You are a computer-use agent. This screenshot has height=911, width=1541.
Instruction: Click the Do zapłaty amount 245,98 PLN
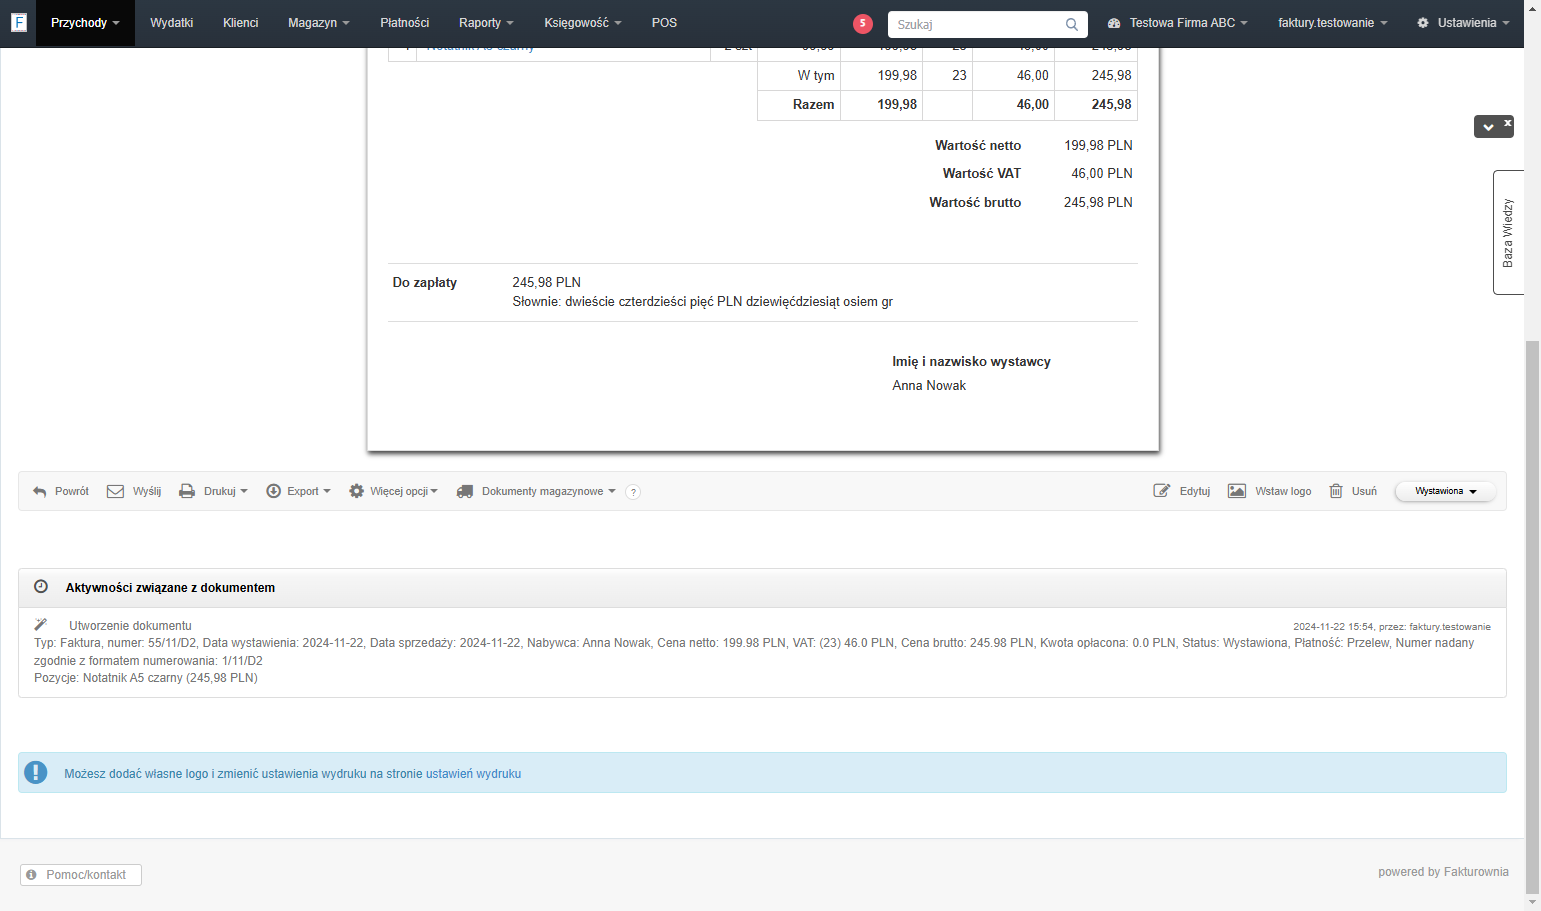tap(547, 282)
